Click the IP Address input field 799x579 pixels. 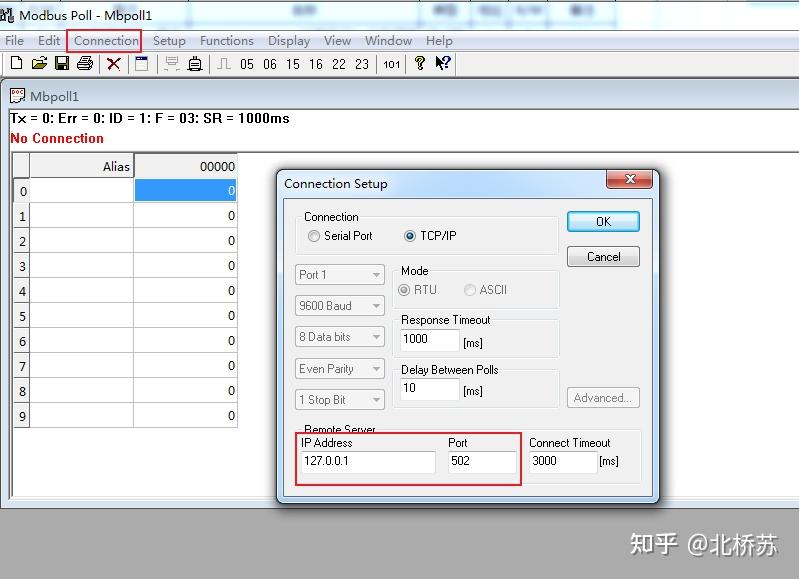[368, 461]
